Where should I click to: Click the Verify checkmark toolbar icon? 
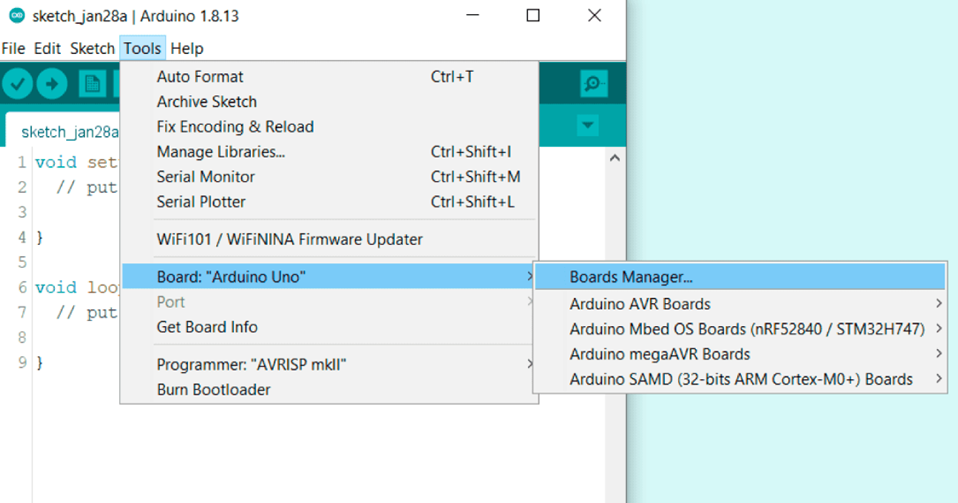pos(17,85)
